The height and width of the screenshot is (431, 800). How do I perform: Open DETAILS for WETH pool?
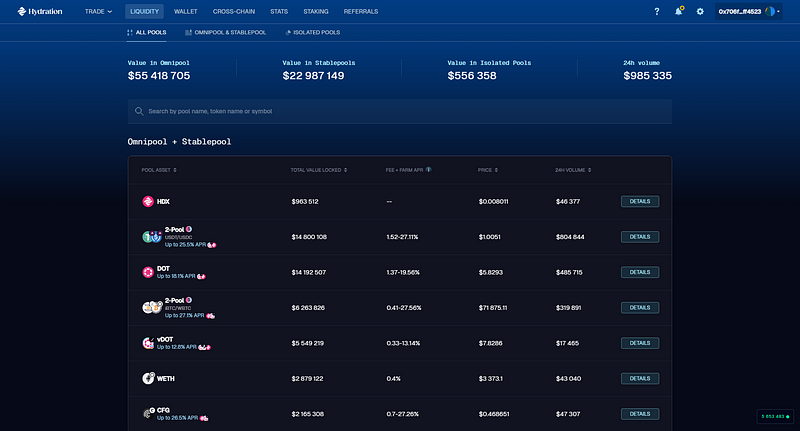pos(640,378)
